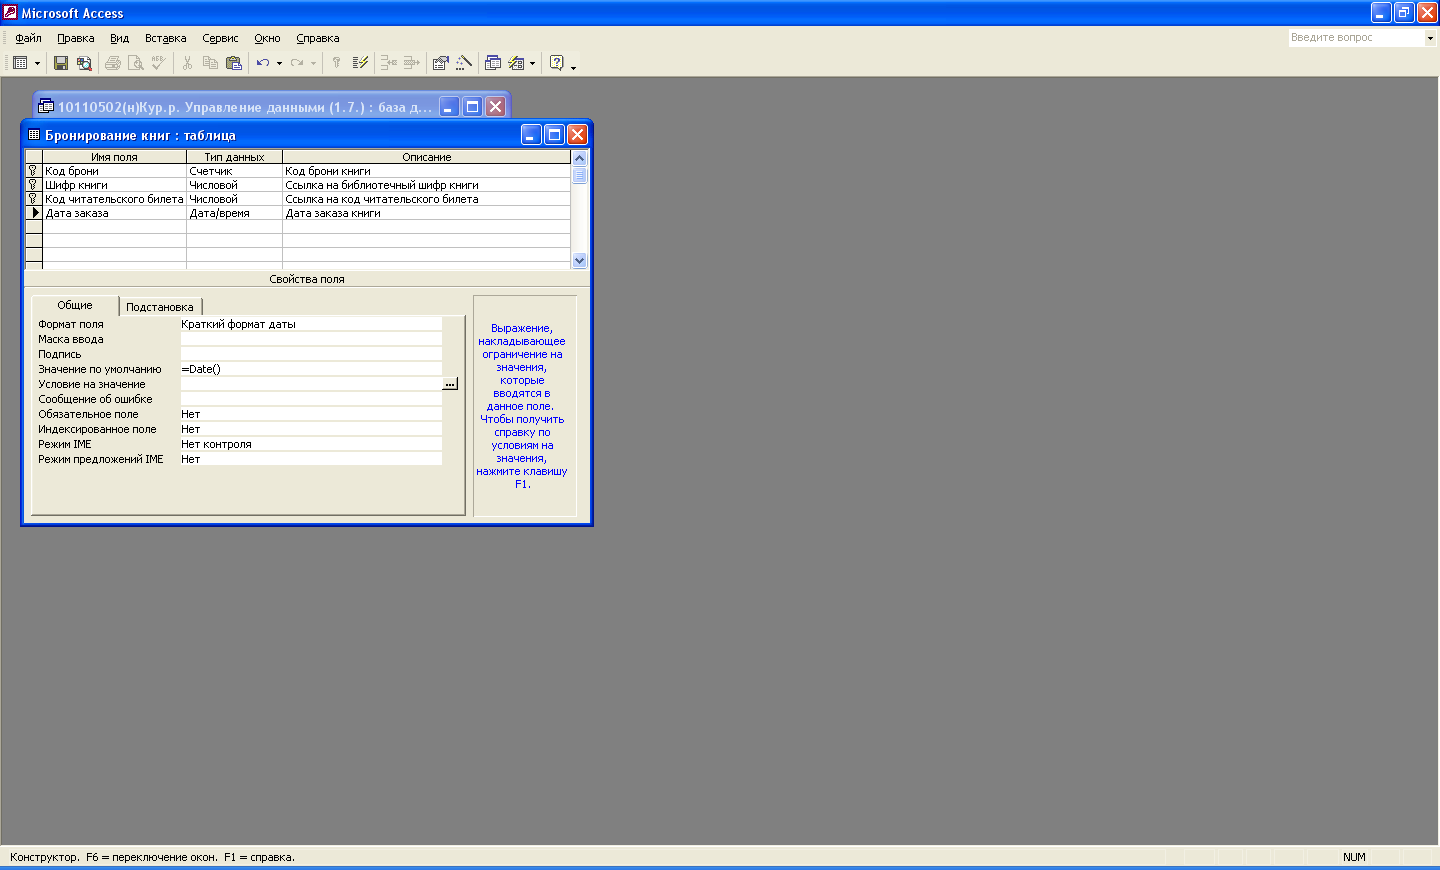Expand the View button dropdown arrow
This screenshot has width=1440, height=870.
[x=38, y=63]
